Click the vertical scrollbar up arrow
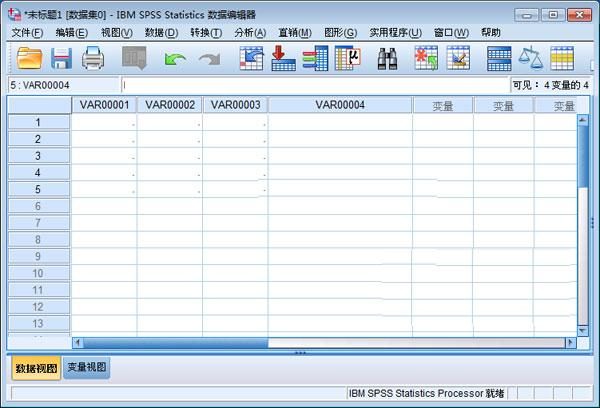The image size is (600, 408). [583, 120]
